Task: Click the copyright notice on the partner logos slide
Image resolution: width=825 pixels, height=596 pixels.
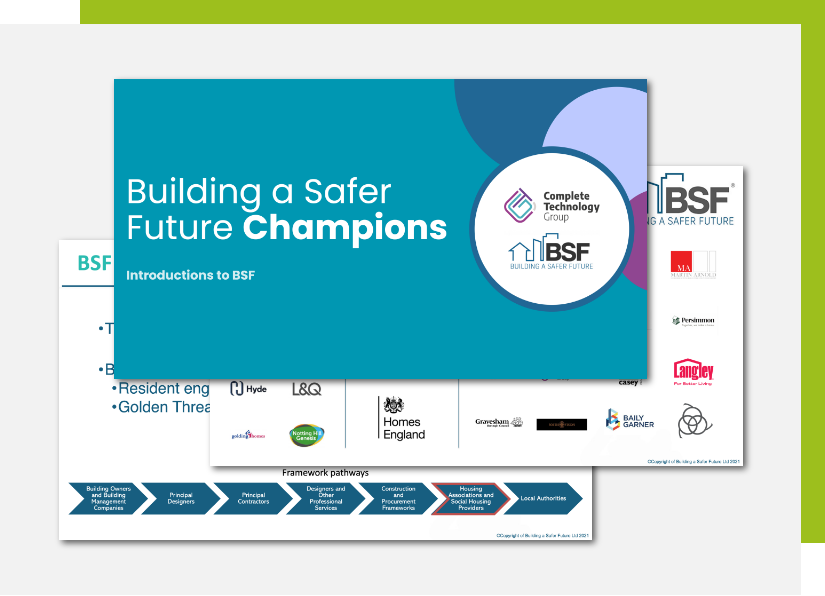Action: (693, 462)
